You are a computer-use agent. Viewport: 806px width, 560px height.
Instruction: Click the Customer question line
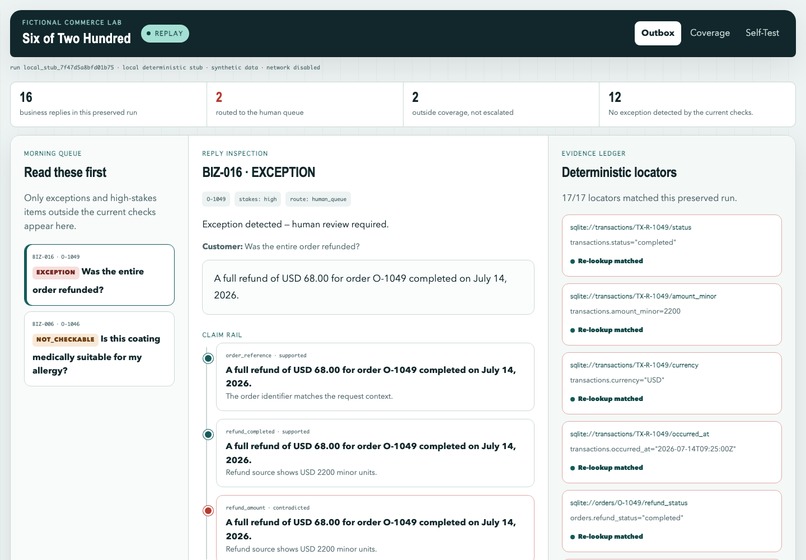281,246
